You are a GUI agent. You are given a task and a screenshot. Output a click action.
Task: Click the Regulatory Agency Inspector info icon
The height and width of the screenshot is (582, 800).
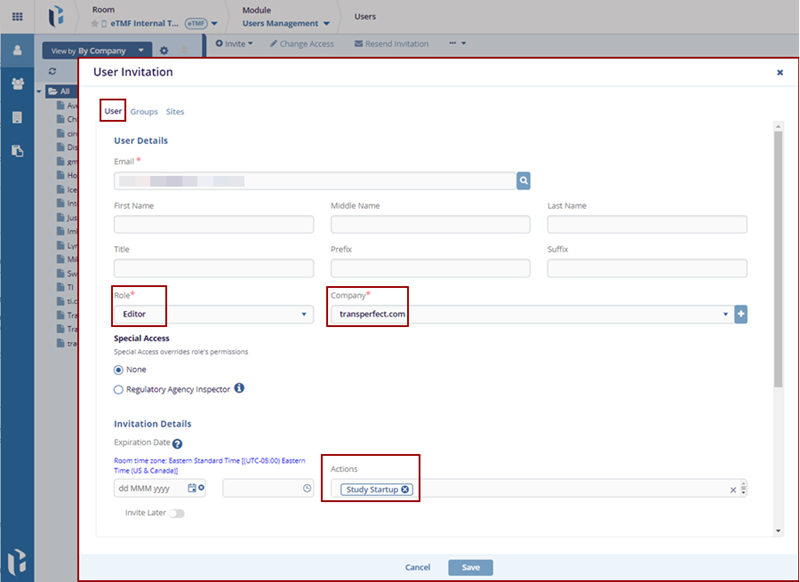[x=240, y=389]
